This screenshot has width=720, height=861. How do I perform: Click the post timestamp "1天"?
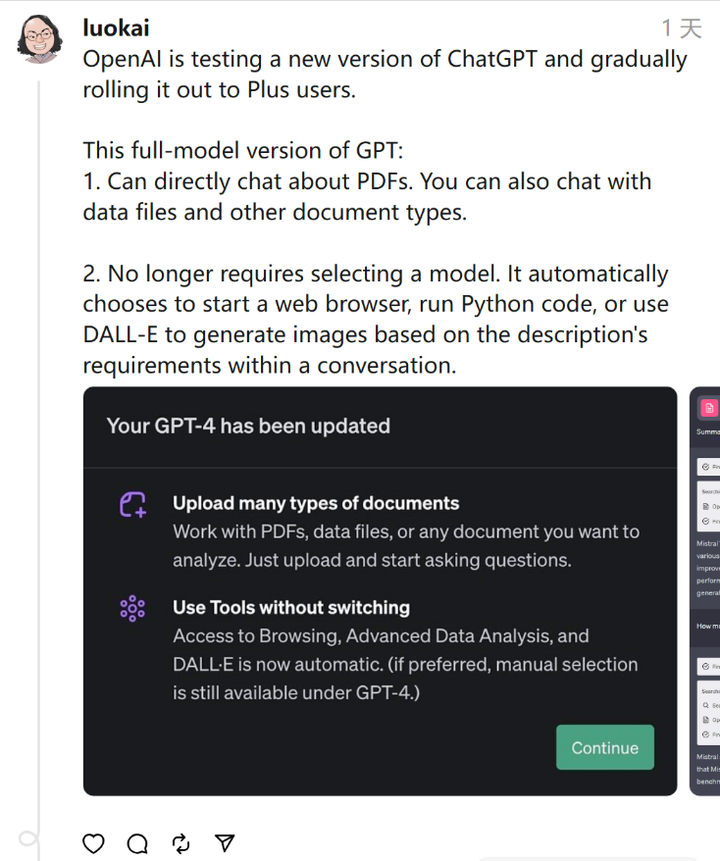(x=681, y=28)
